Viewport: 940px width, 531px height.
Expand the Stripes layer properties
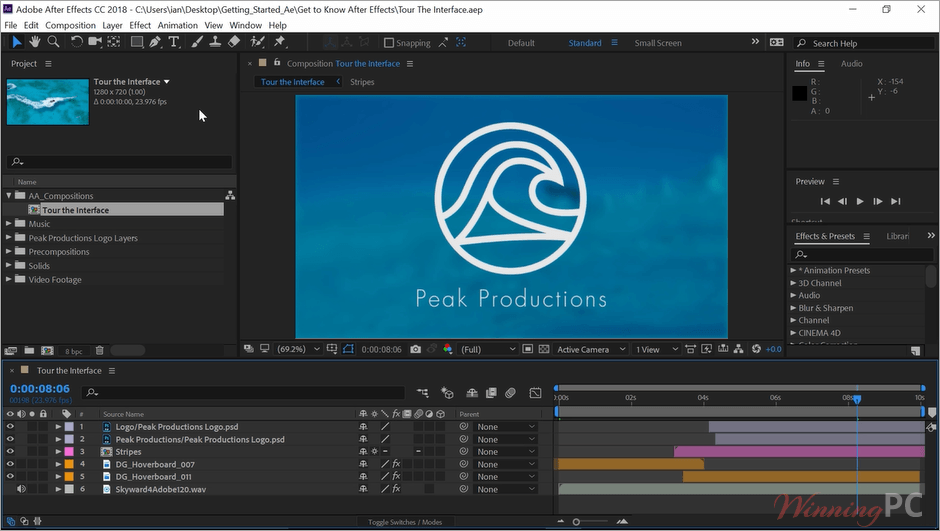point(58,451)
